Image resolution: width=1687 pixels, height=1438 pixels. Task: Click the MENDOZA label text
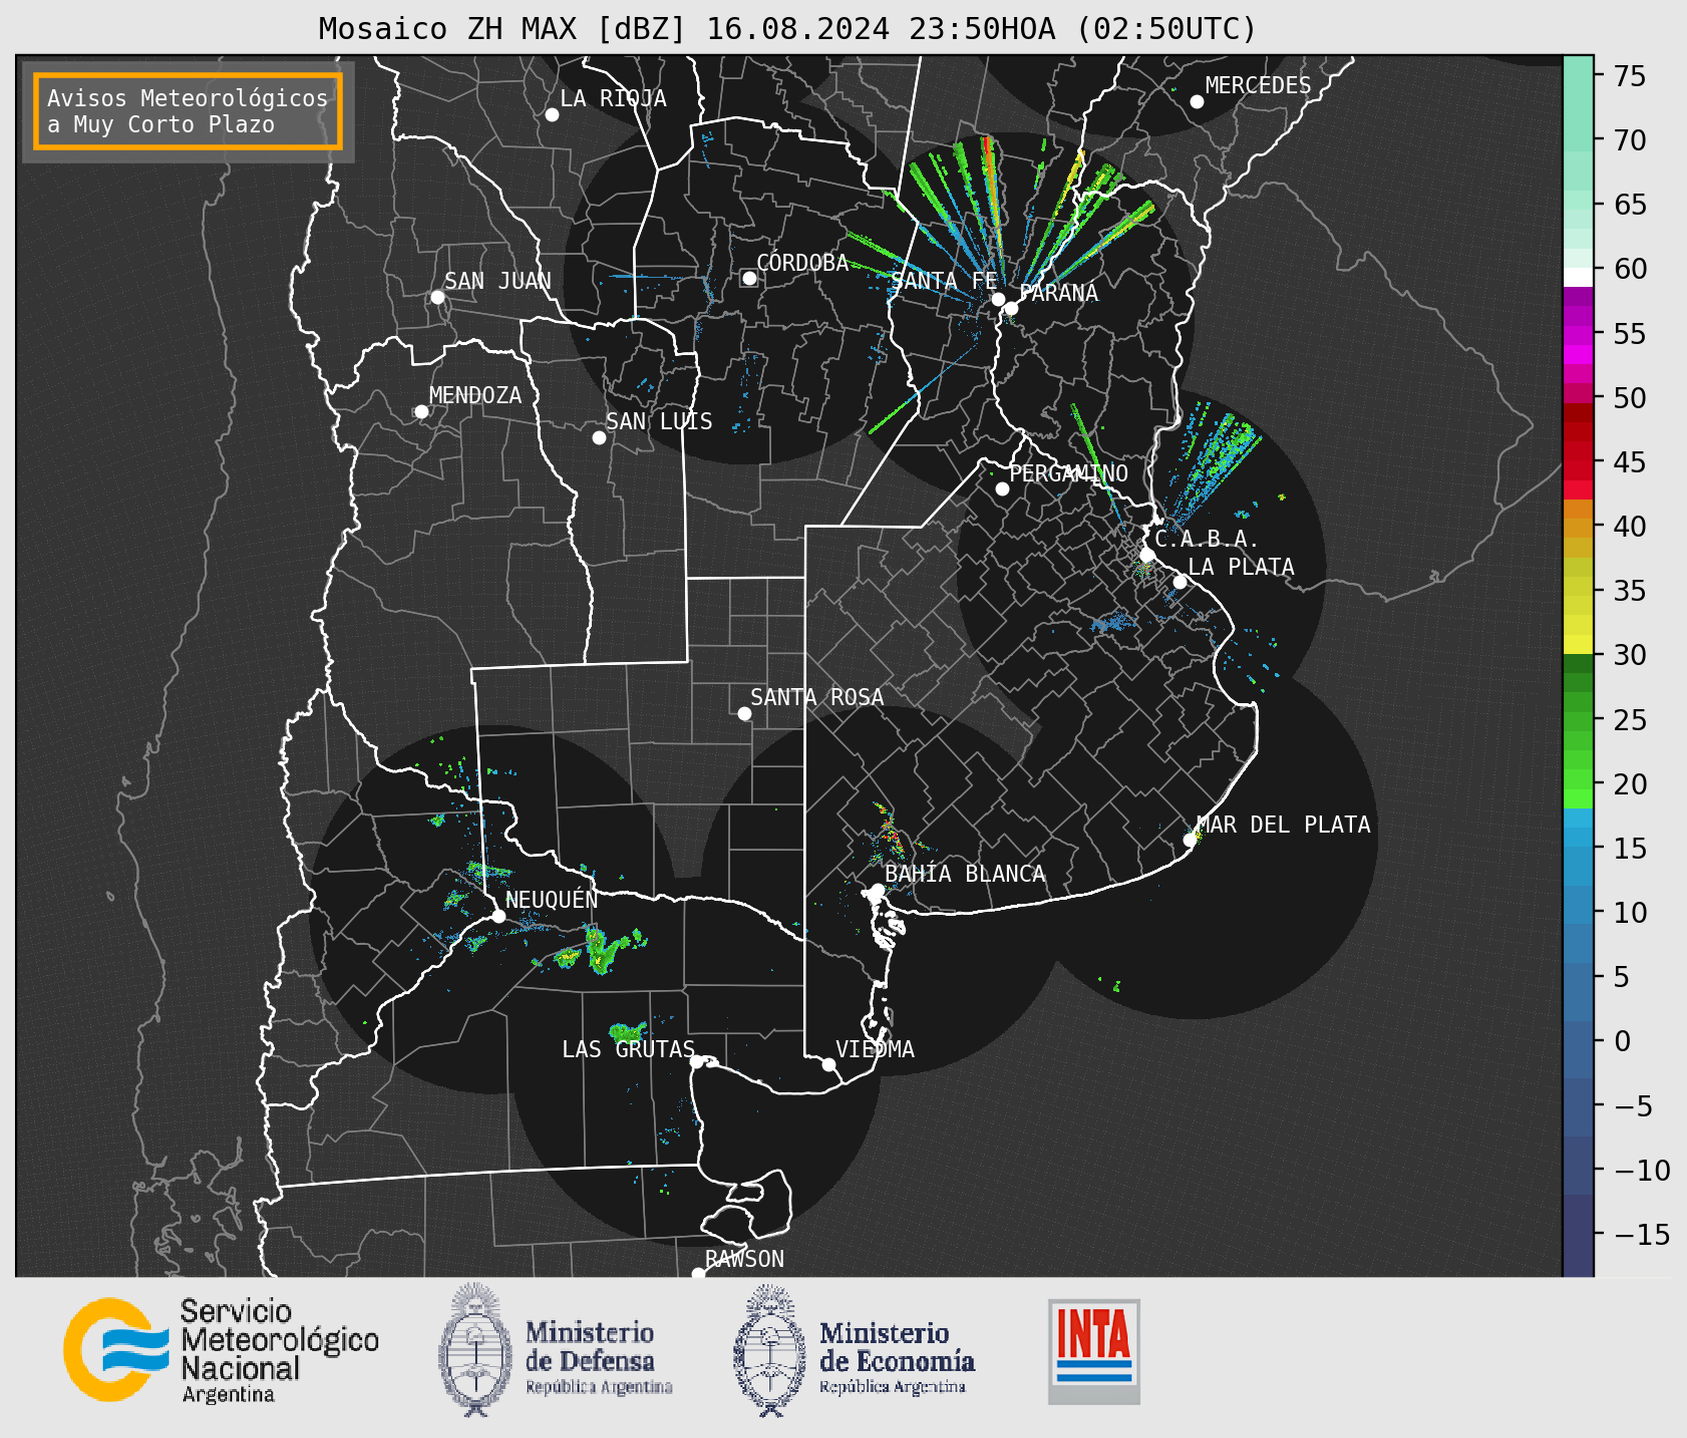coord(475,396)
